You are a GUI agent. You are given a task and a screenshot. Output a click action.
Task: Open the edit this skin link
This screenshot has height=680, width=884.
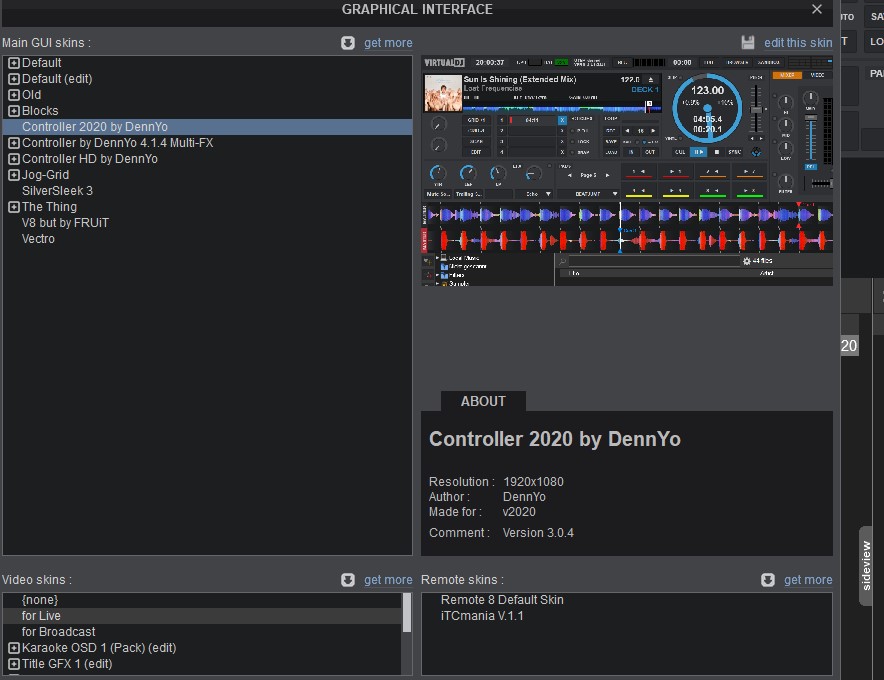798,43
